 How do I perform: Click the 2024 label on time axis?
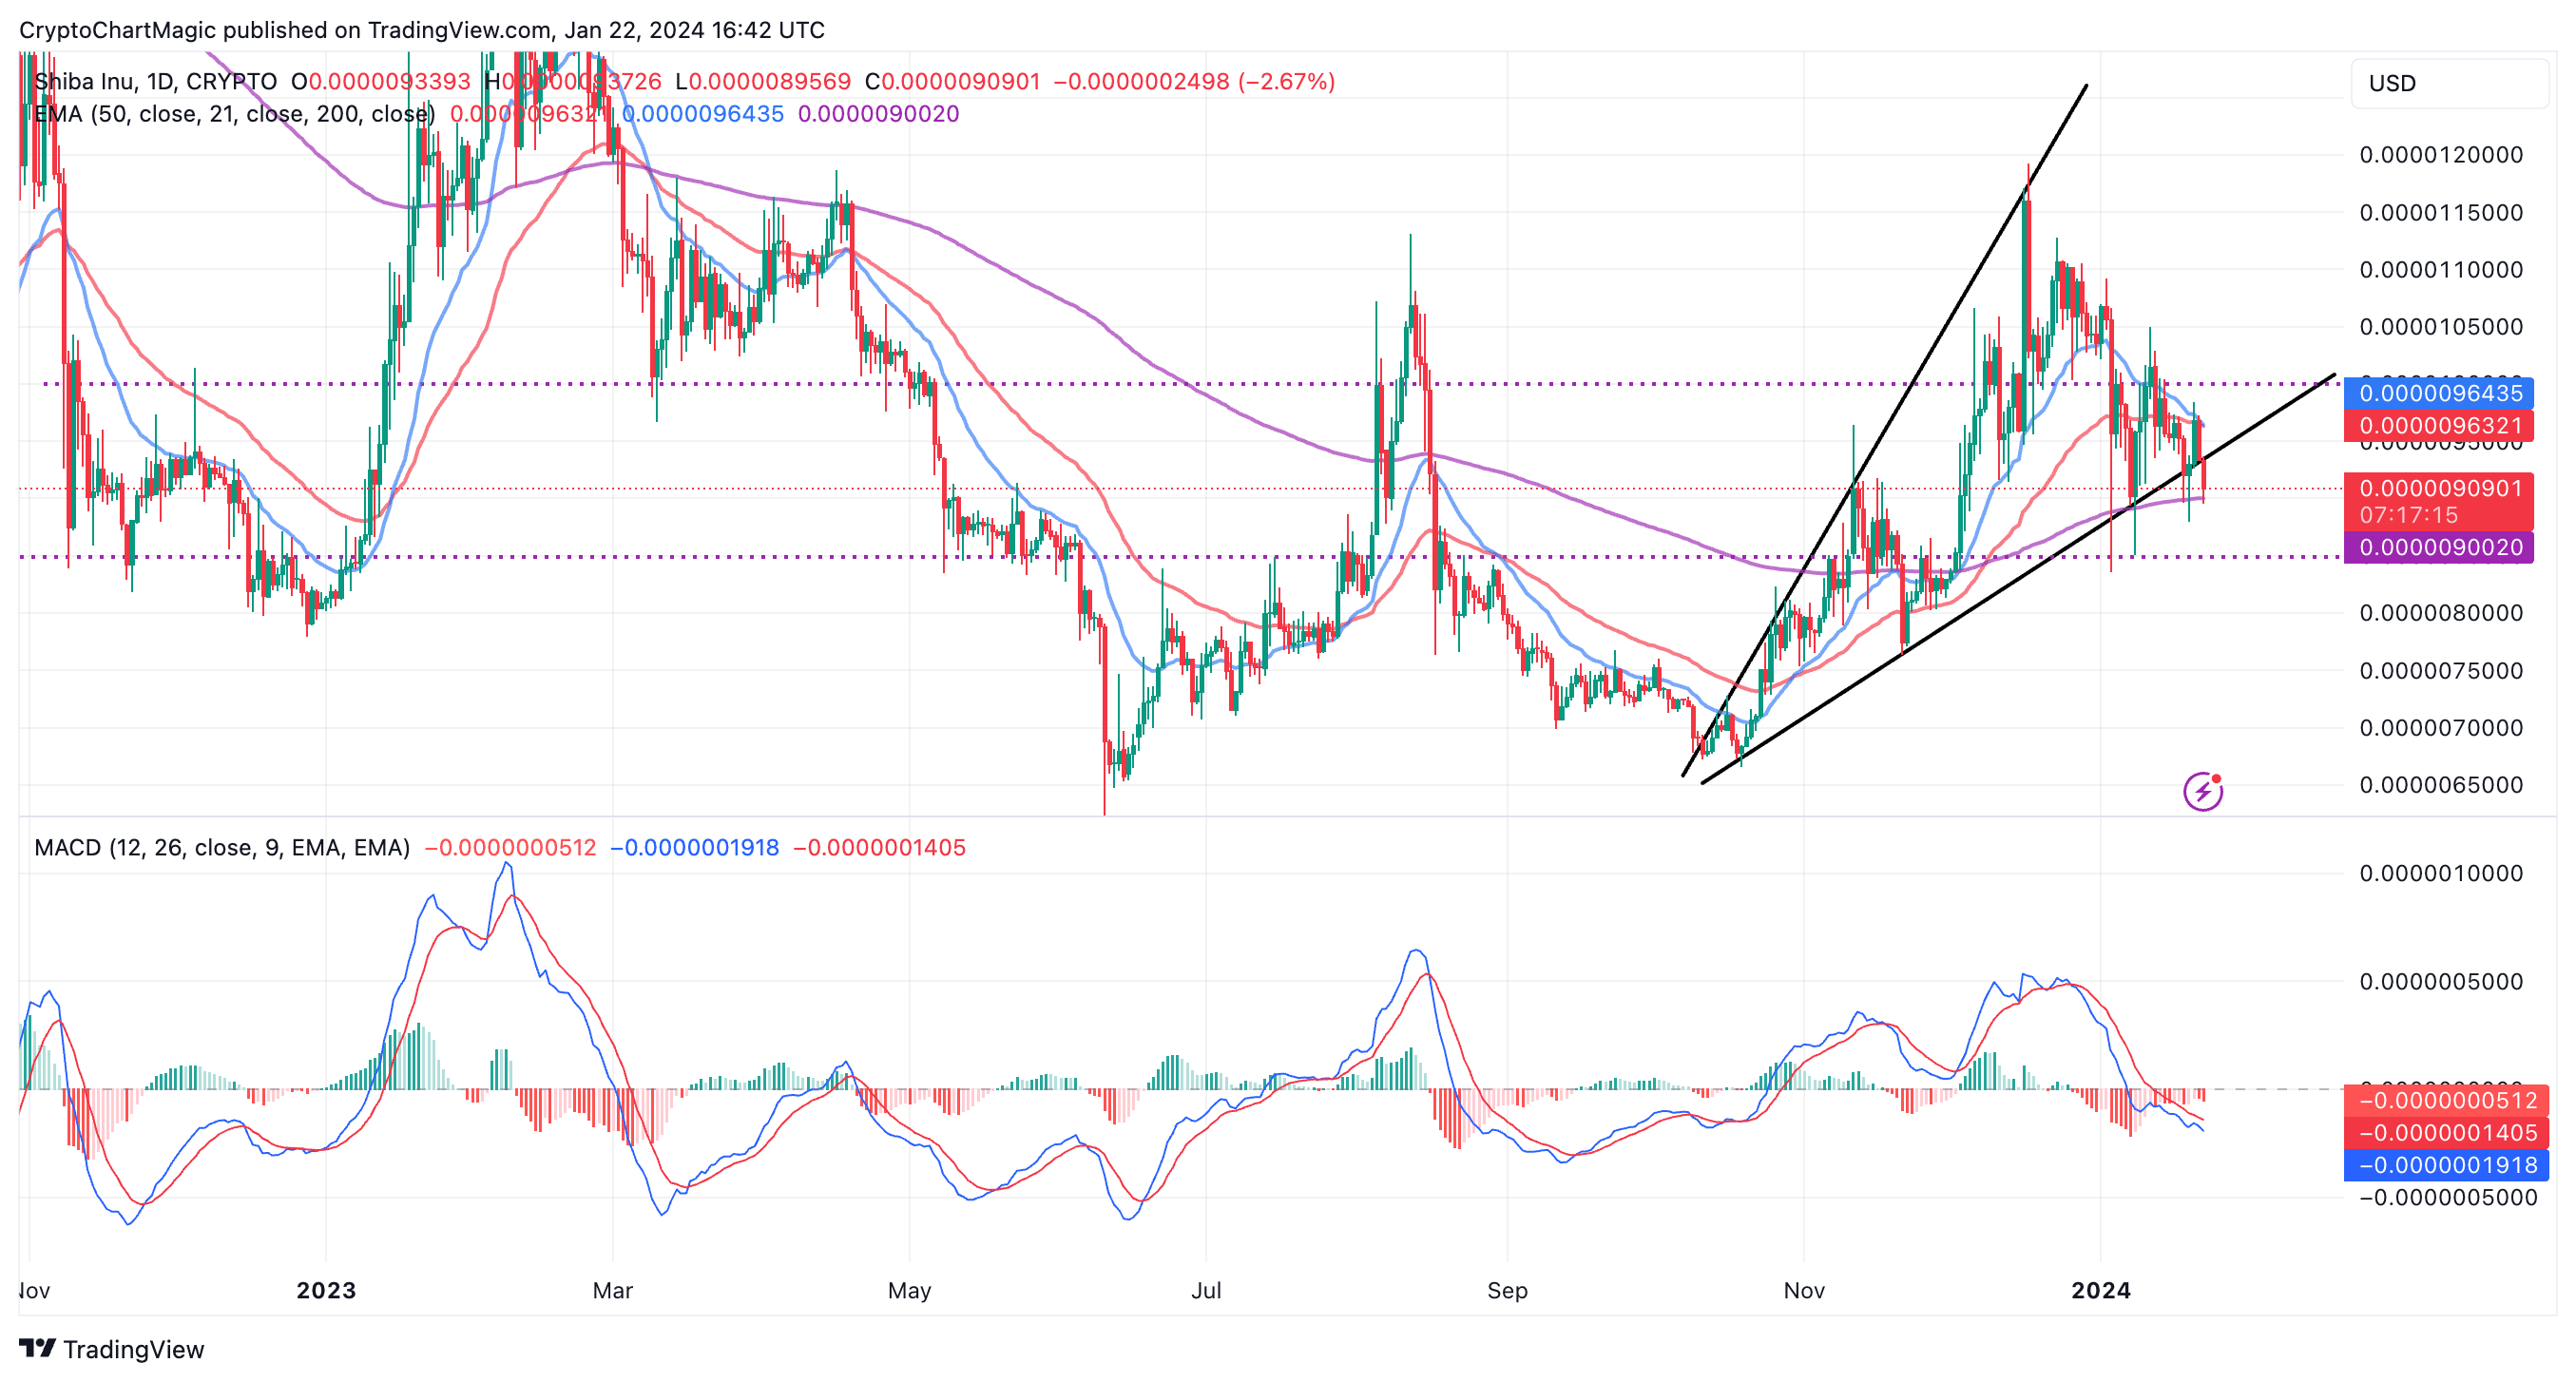click(2101, 1290)
